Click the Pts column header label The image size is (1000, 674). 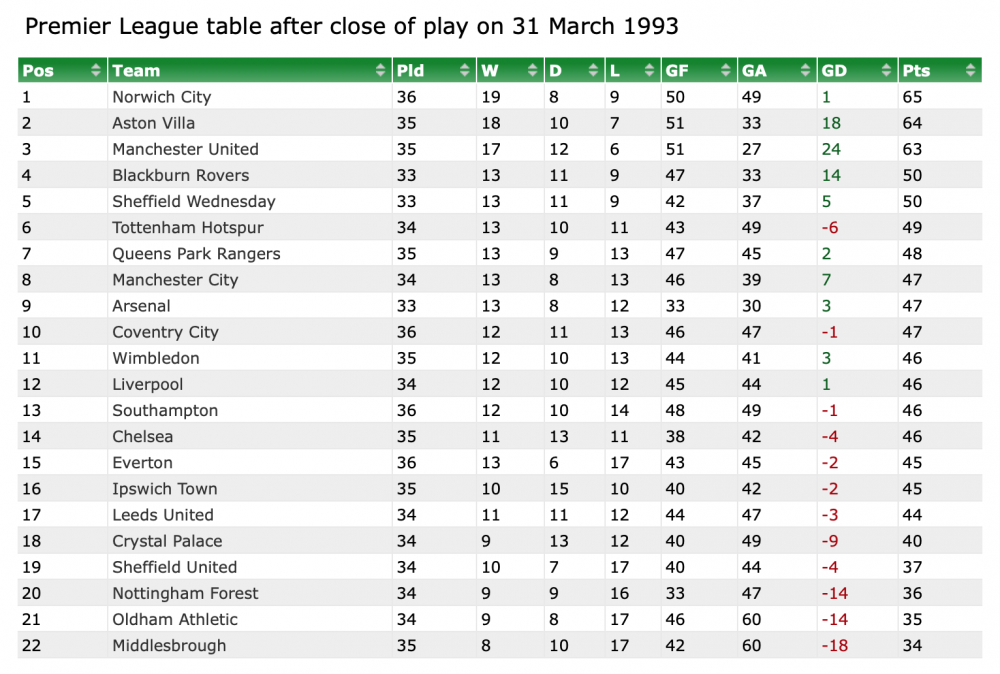pyautogui.click(x=916, y=70)
